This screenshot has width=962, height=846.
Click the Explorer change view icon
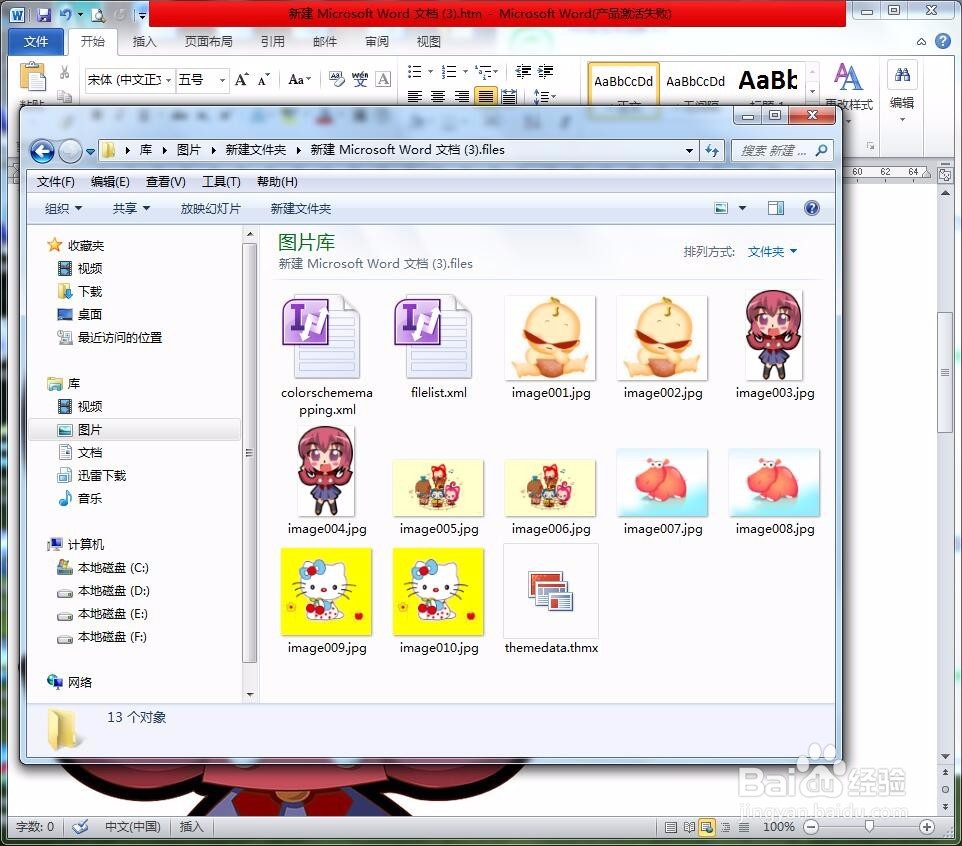pyautogui.click(x=722, y=208)
